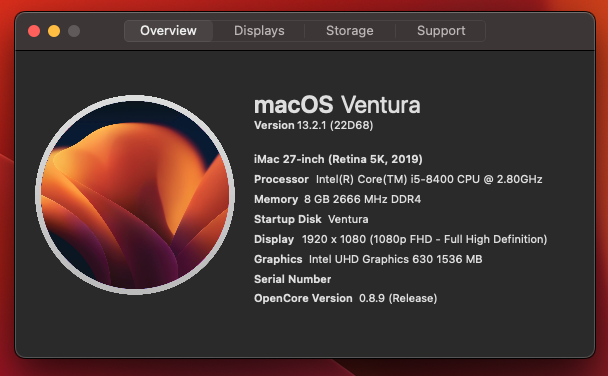This screenshot has width=608, height=376.
Task: Click Intel UHD Graphics 630 1536 MB value
Action: (396, 259)
